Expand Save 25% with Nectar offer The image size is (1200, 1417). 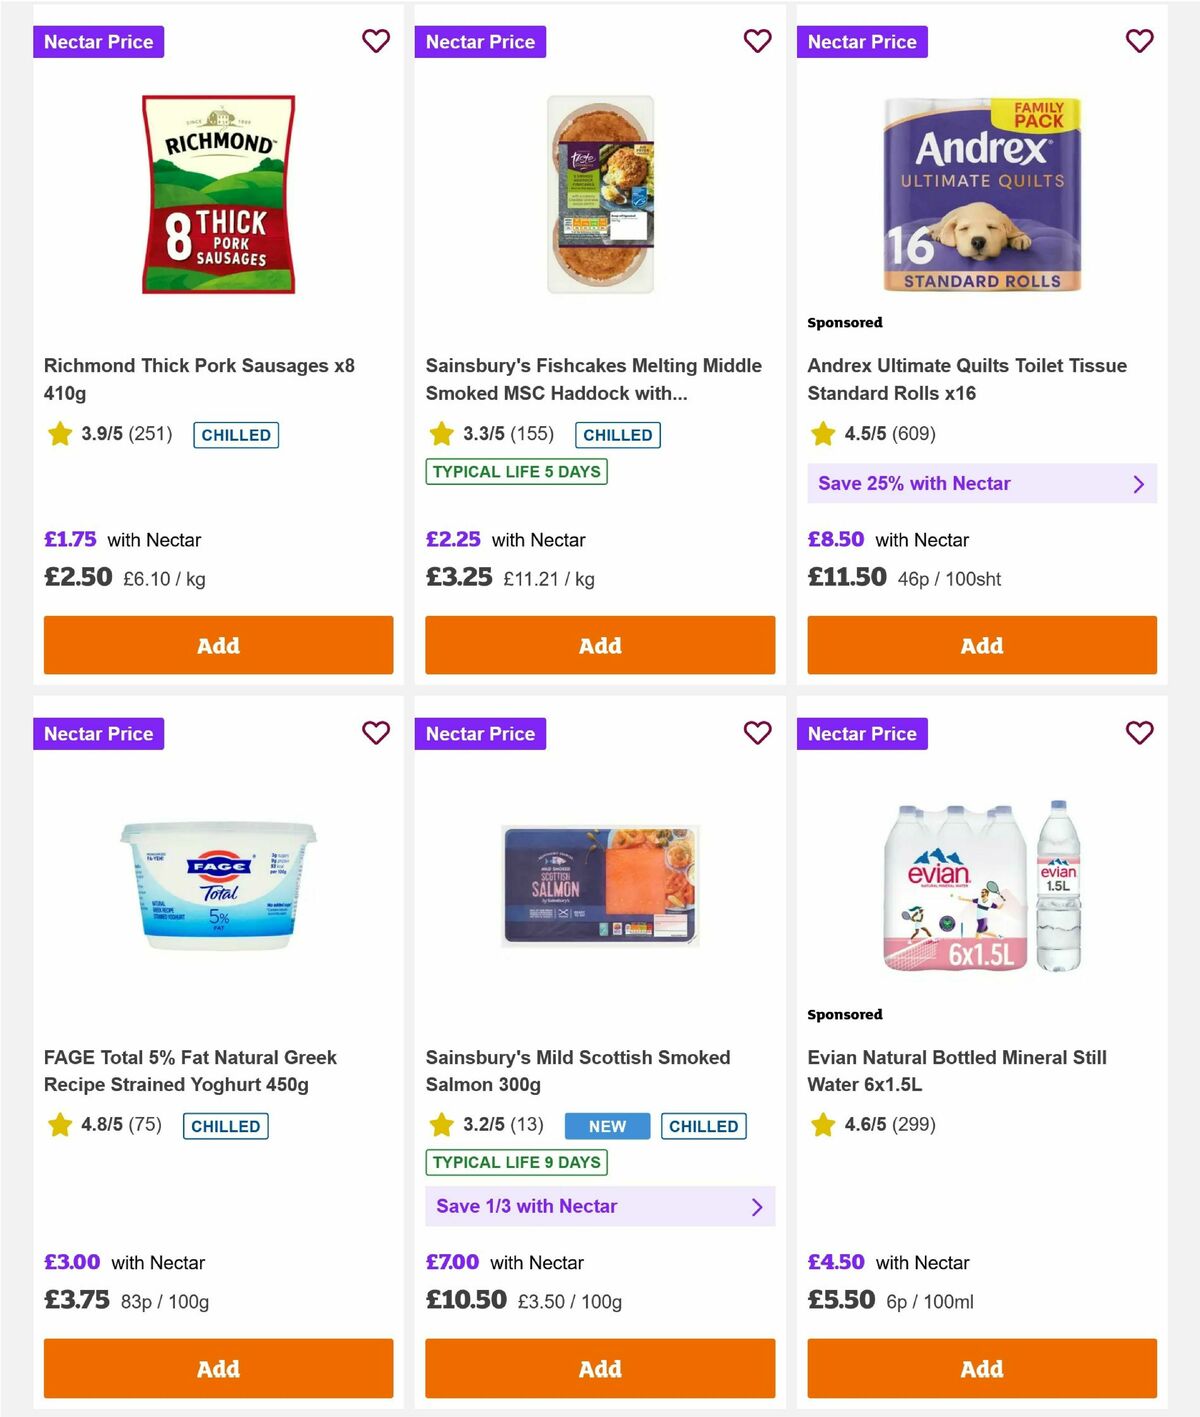(981, 483)
